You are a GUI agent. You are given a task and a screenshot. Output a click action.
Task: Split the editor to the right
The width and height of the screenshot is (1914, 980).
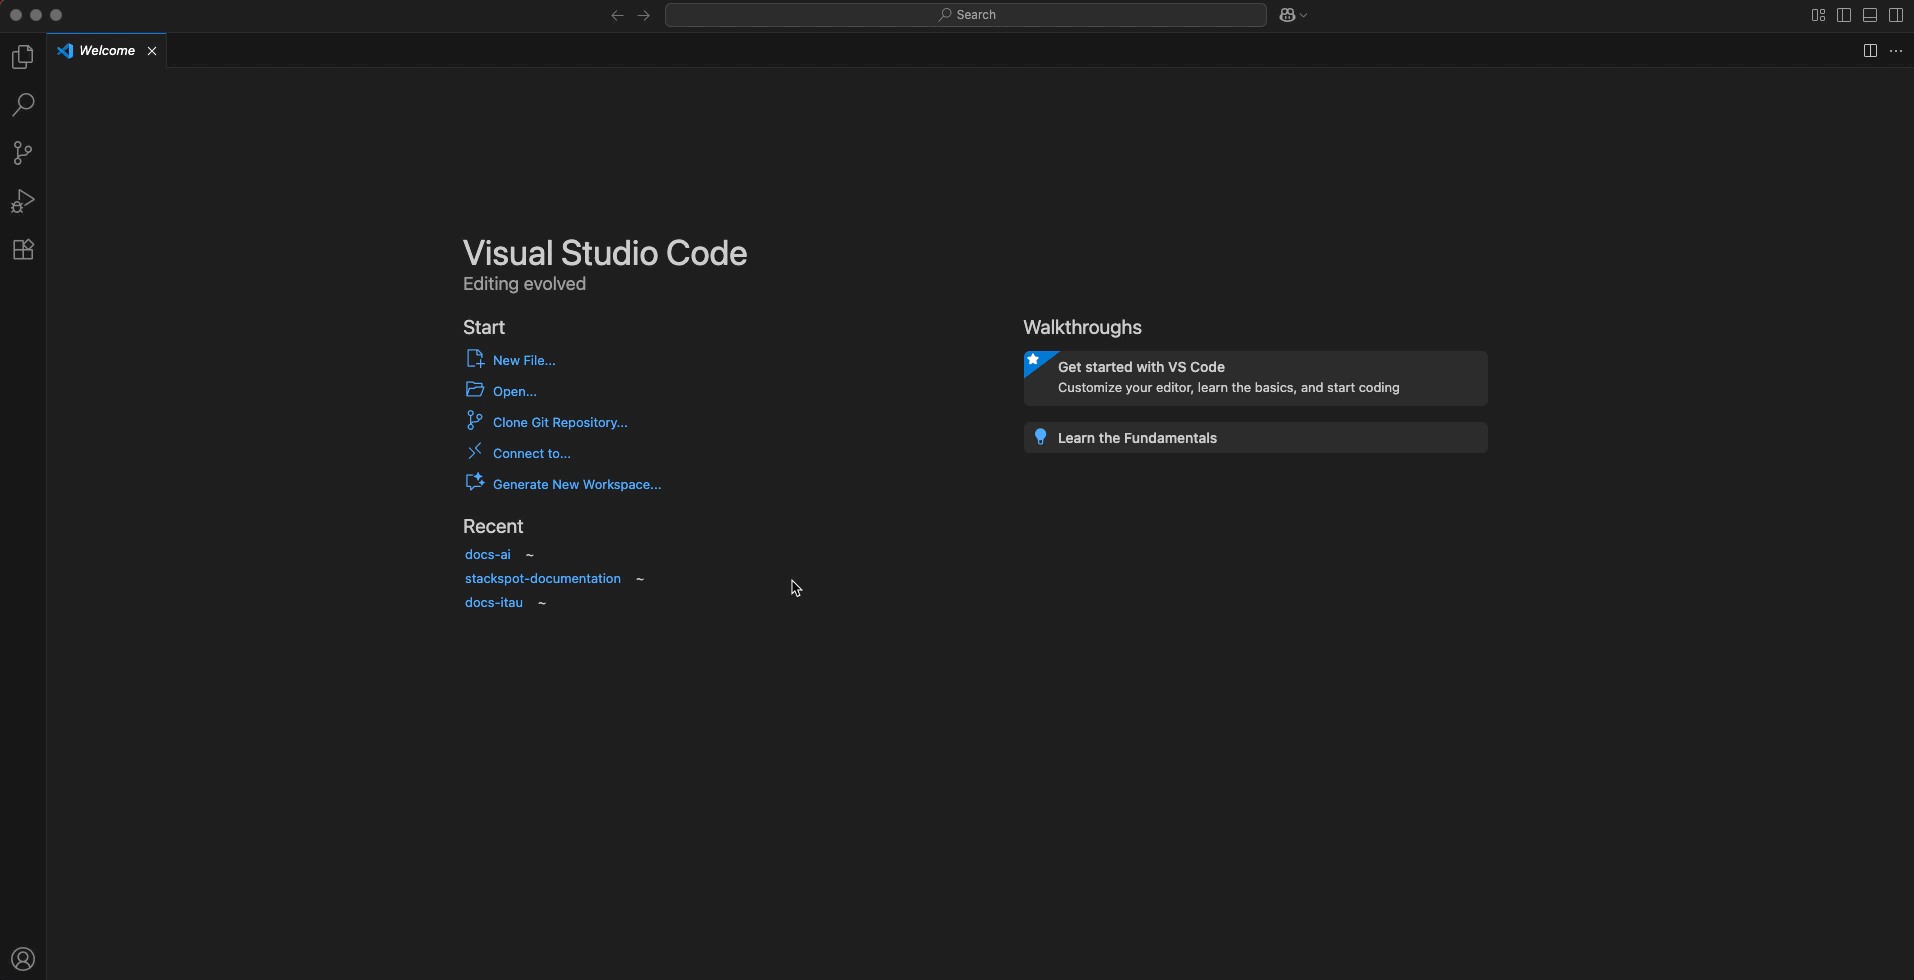tap(1870, 51)
